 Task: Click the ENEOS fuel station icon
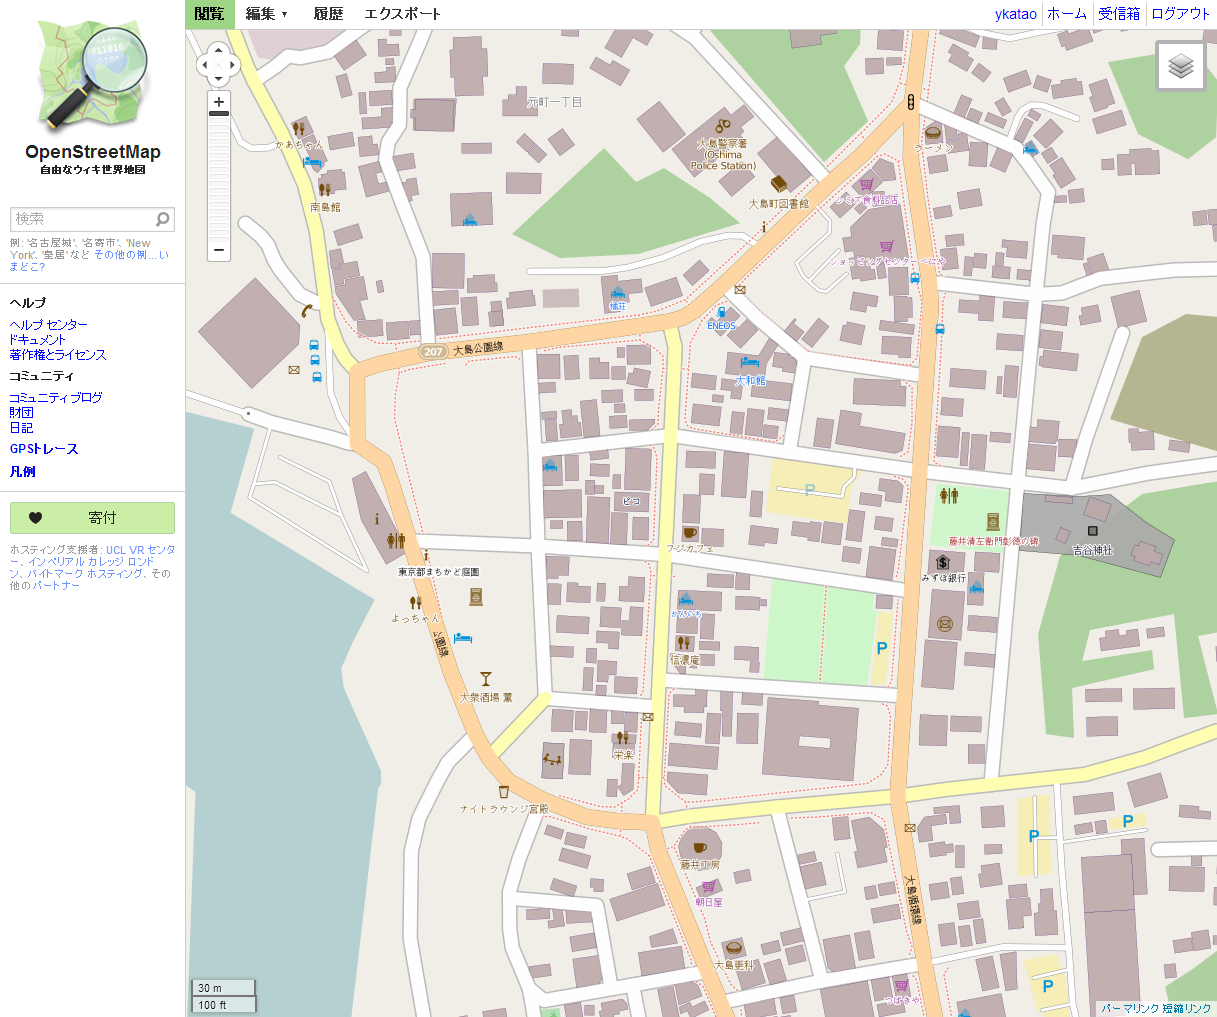click(721, 313)
